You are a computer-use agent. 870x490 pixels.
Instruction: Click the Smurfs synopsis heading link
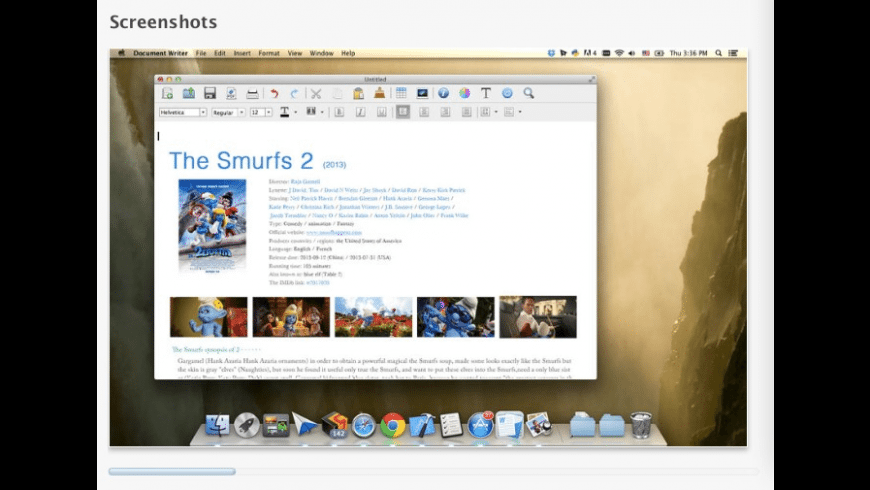pyautogui.click(x=206, y=350)
